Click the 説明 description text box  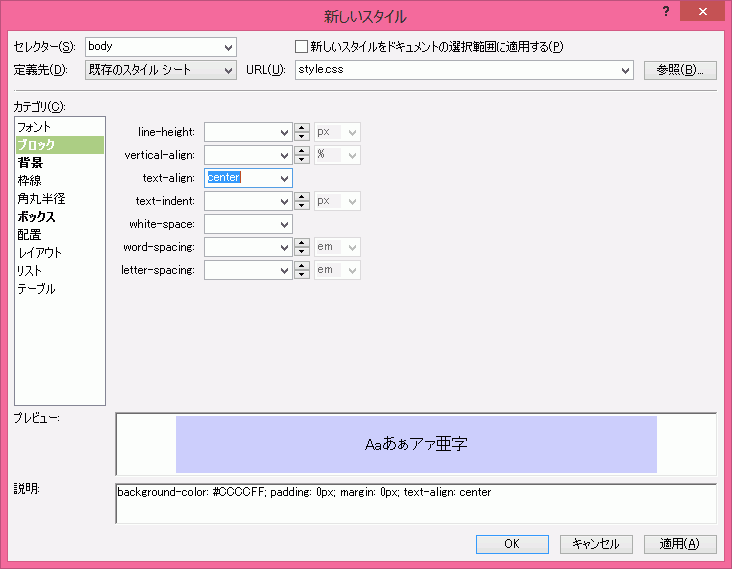point(416,504)
